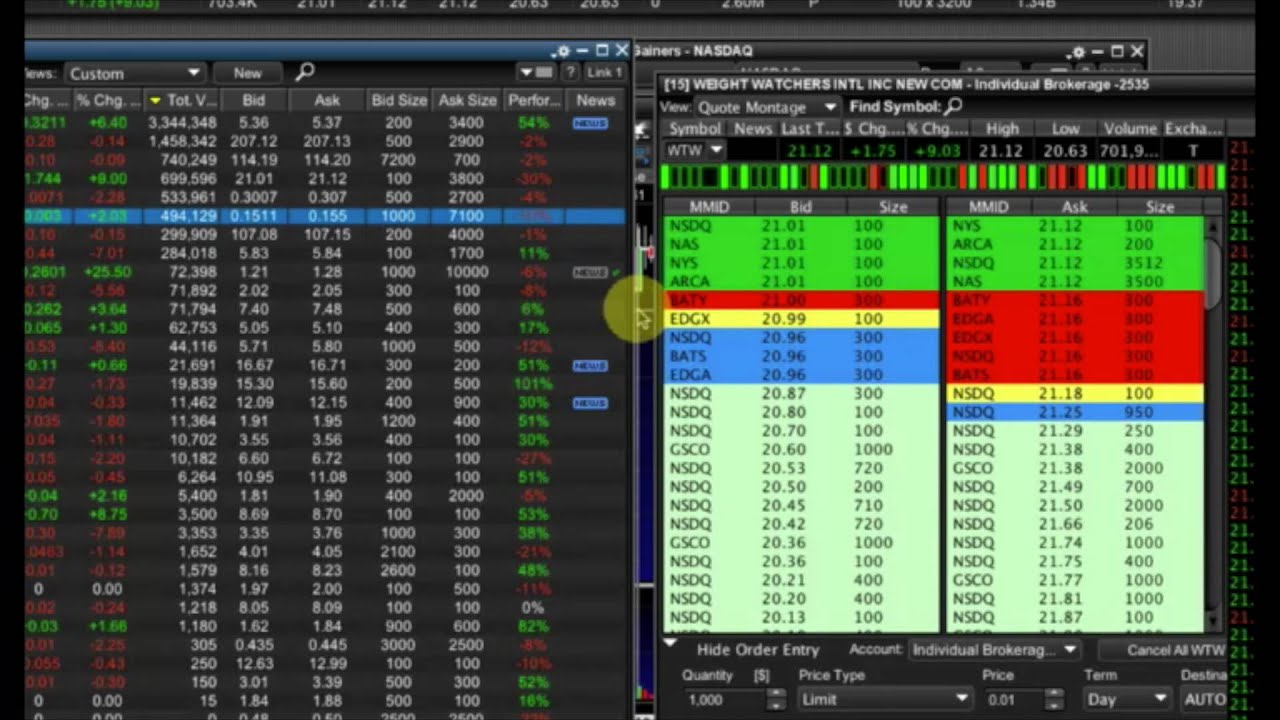Click the Hide Order Entry label

pyautogui.click(x=758, y=650)
